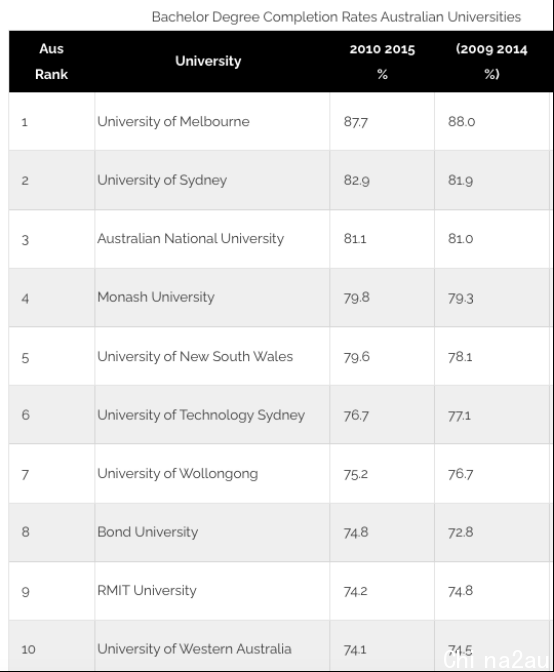Click Australian National University text
Viewport: 554px width, 672px height.
point(190,238)
